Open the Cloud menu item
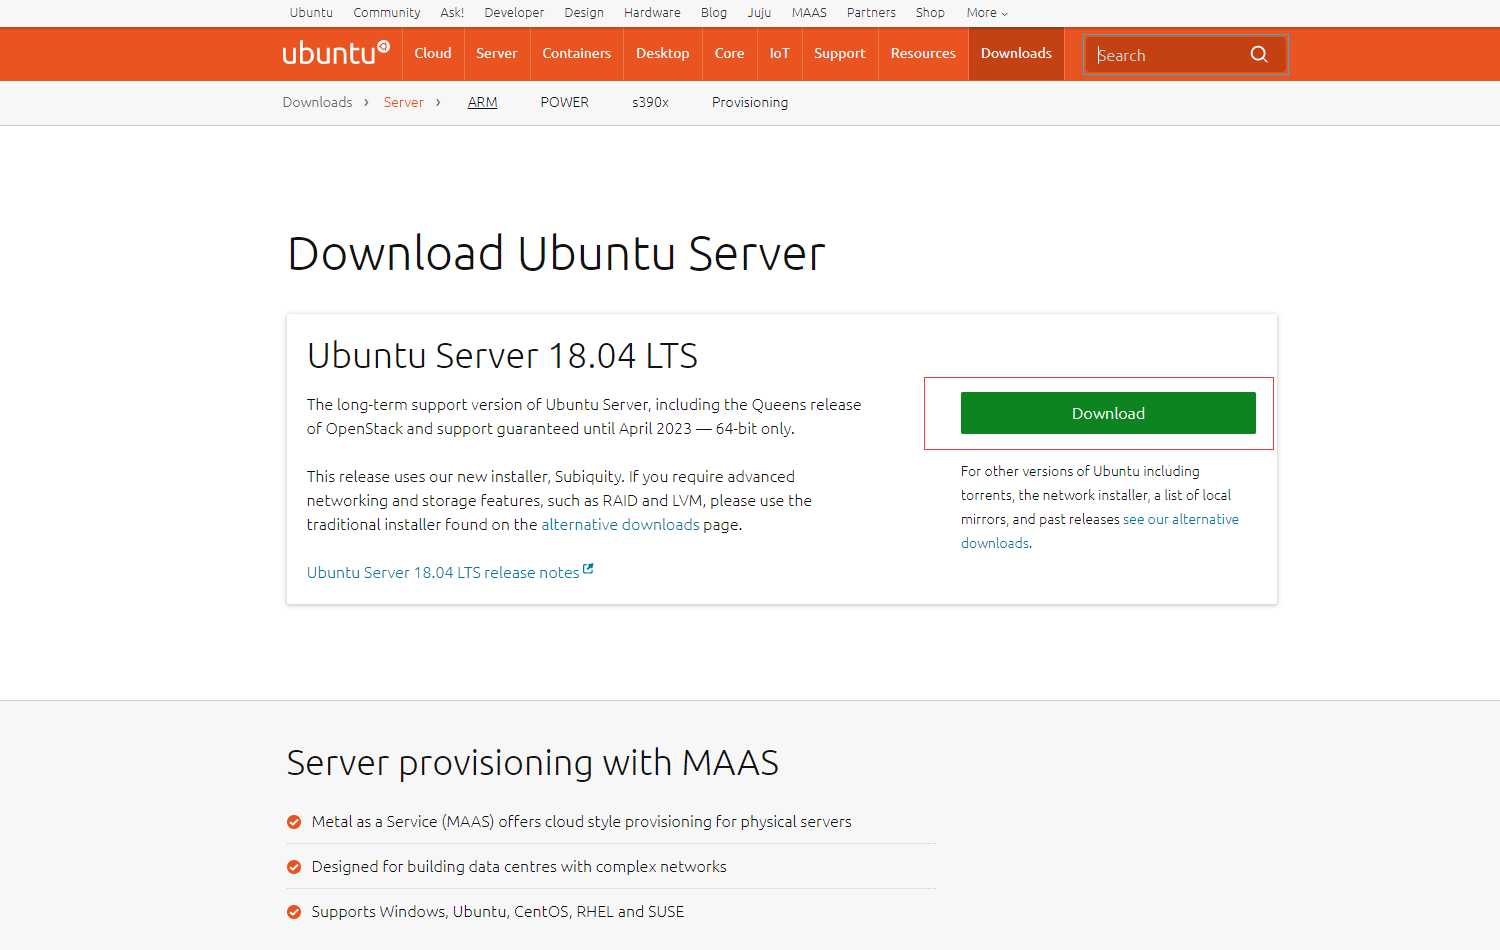 point(433,53)
